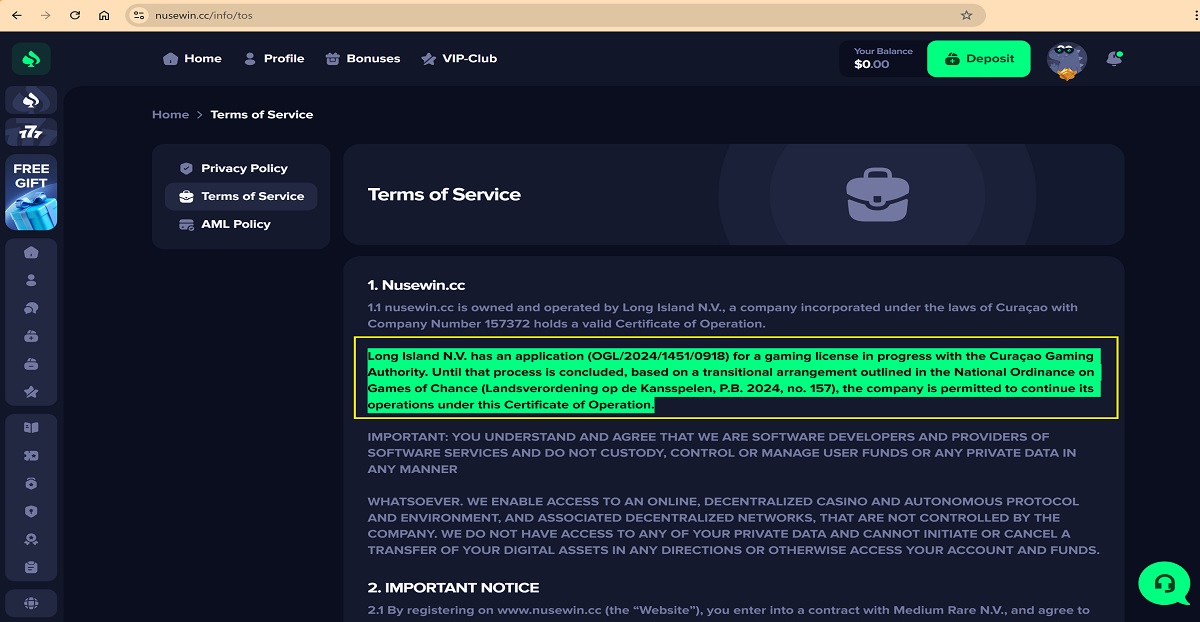Open Bonuses in top navigation
This screenshot has height=622, width=1200.
click(x=363, y=59)
